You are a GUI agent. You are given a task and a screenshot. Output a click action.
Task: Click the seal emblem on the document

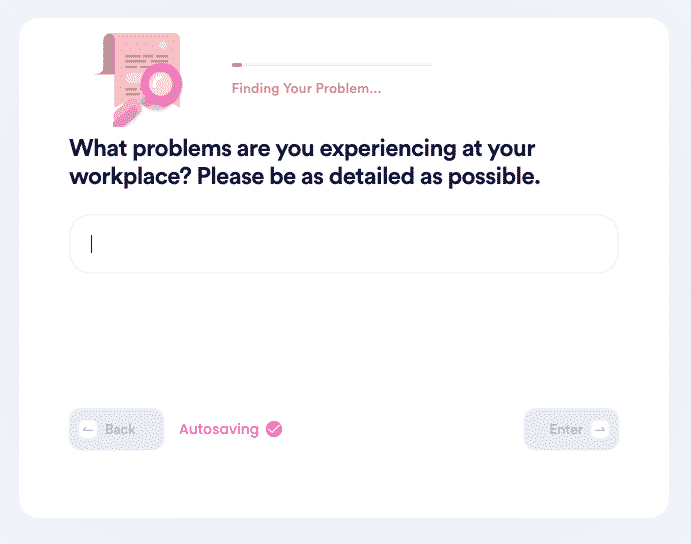click(163, 45)
